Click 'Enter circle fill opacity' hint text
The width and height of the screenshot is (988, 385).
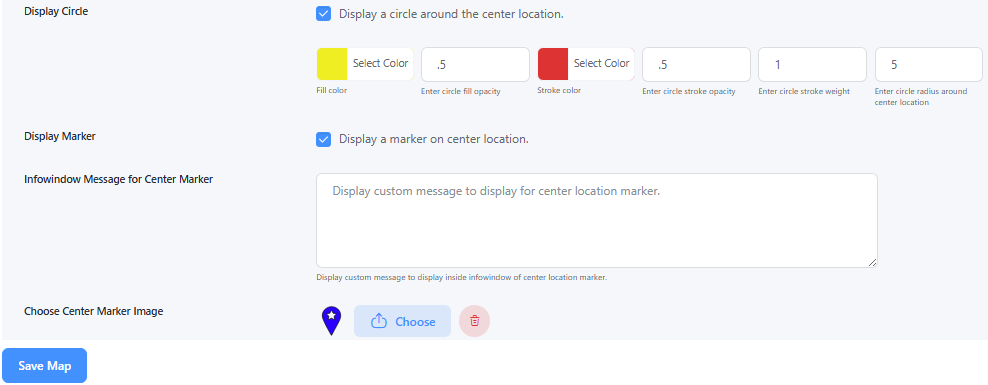coord(461,91)
